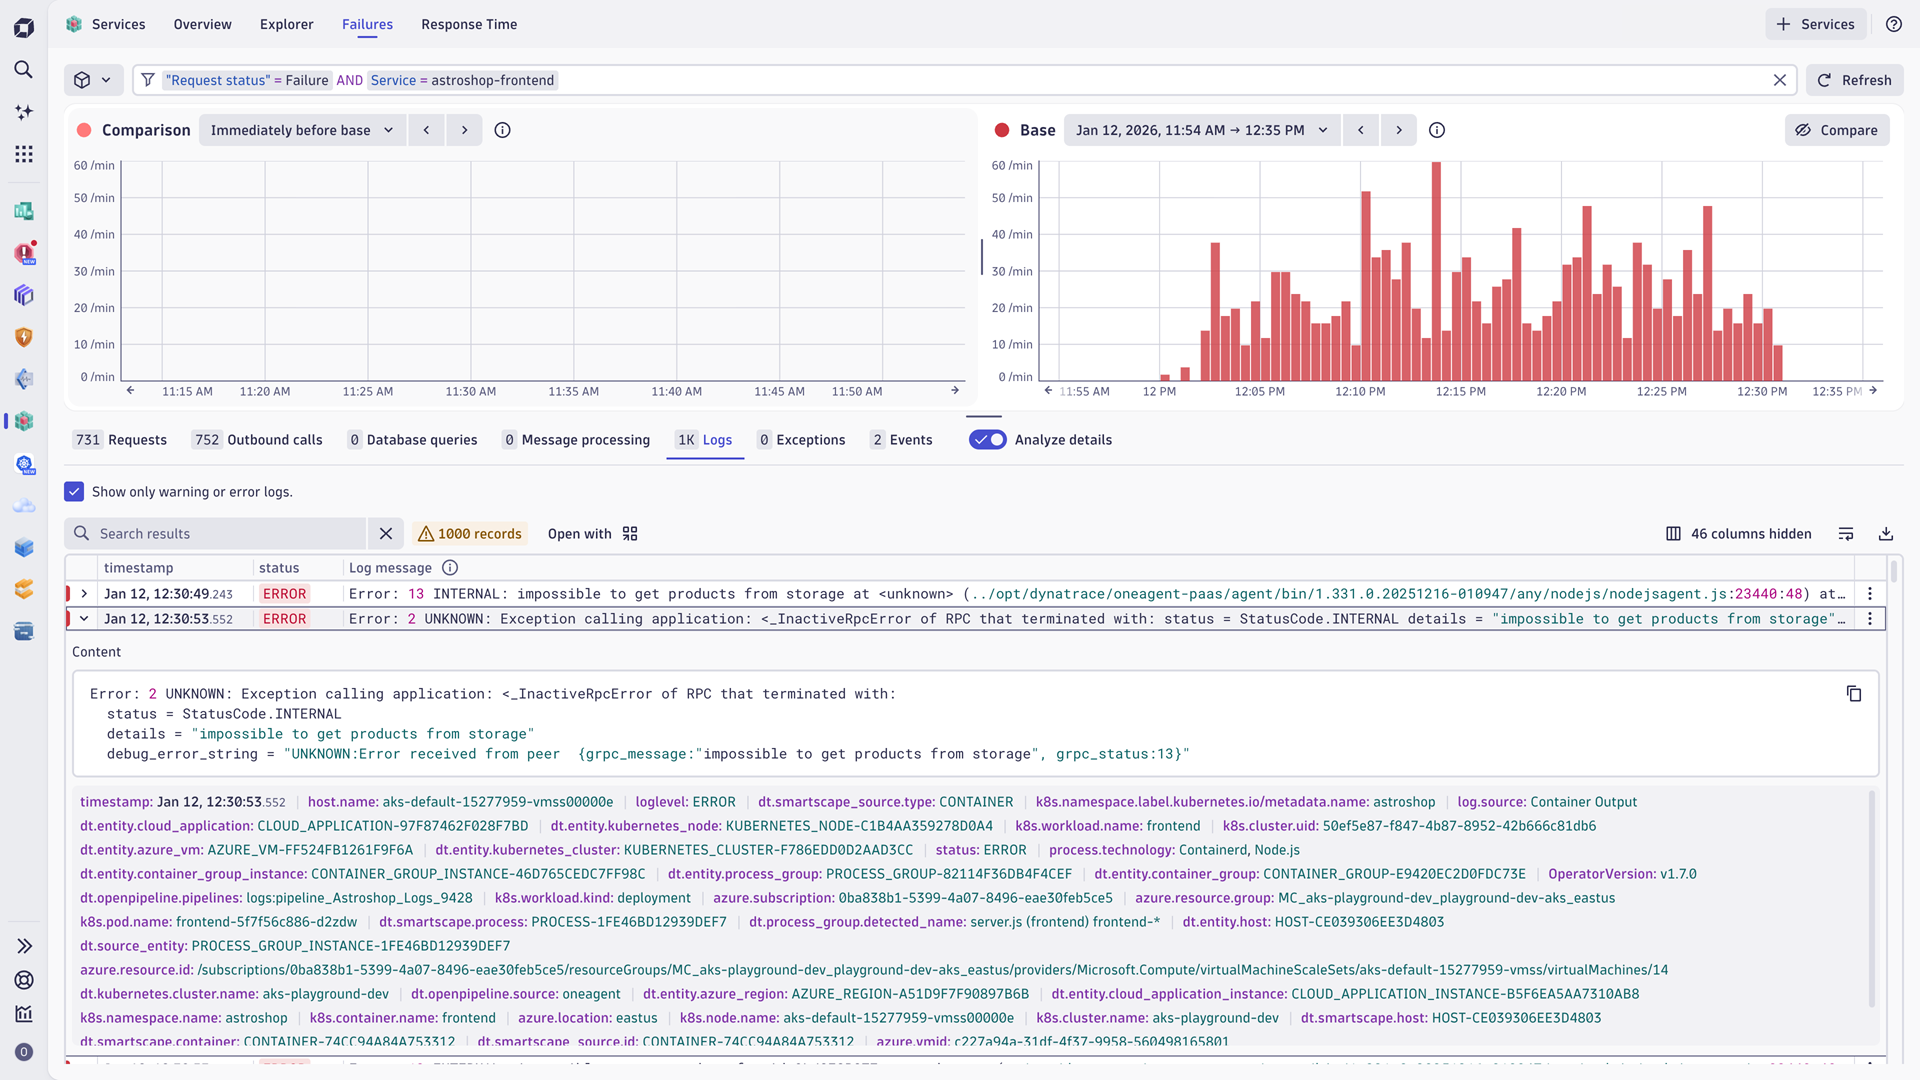This screenshot has width=1920, height=1080.
Task: Open the Immediately before base dropdown
Action: 301,130
